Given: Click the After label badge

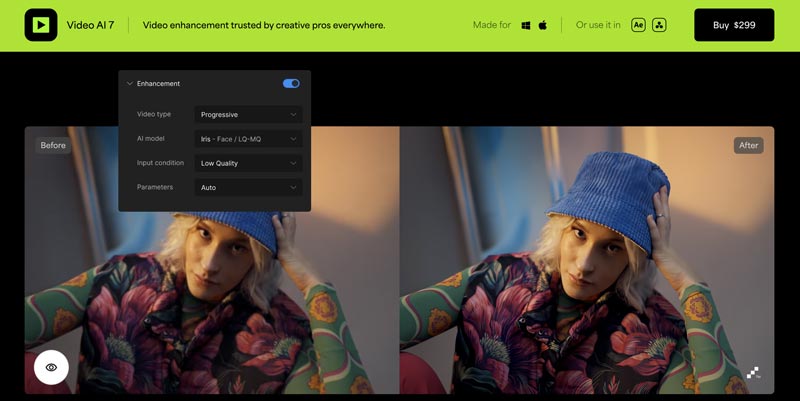Looking at the screenshot, I should [748, 145].
